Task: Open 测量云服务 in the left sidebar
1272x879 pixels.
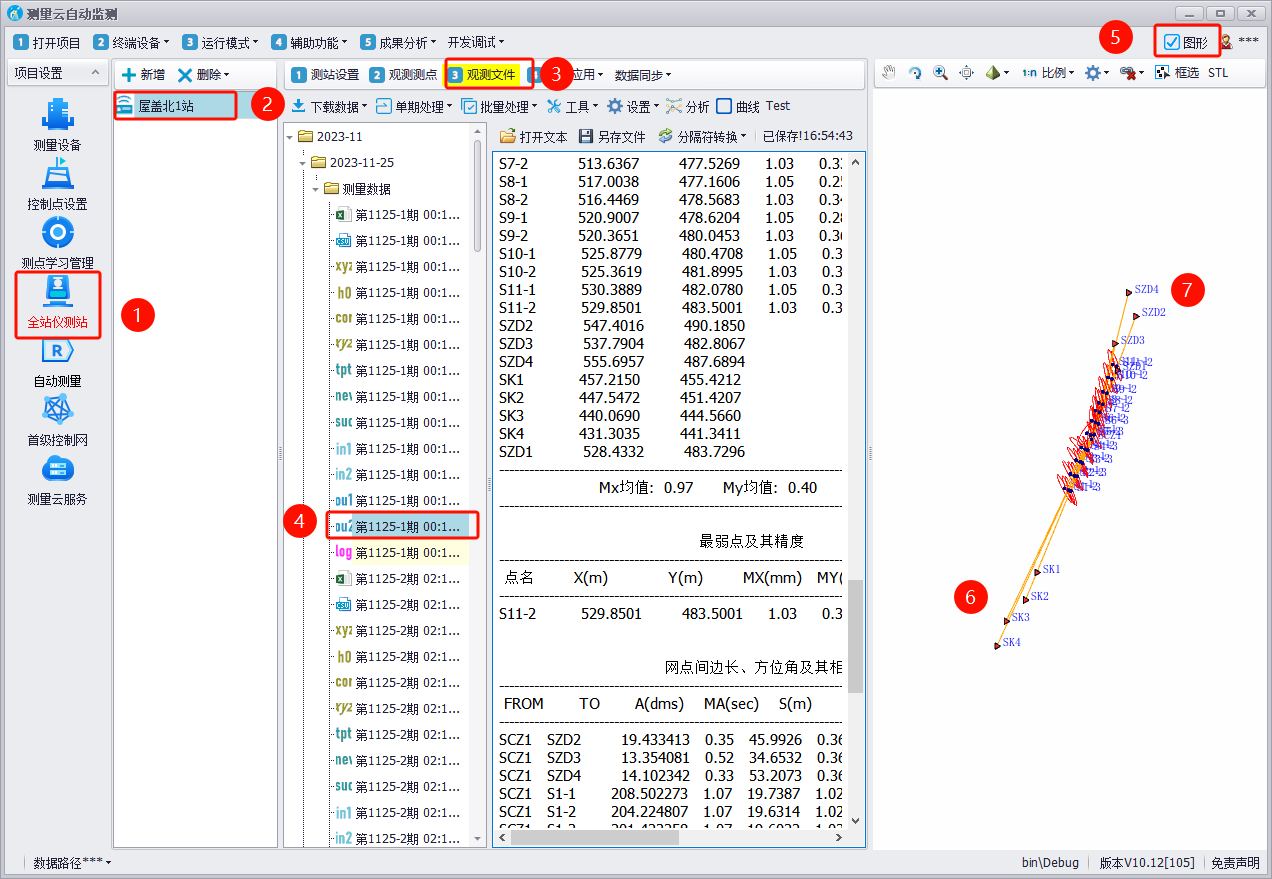Action: [x=57, y=480]
